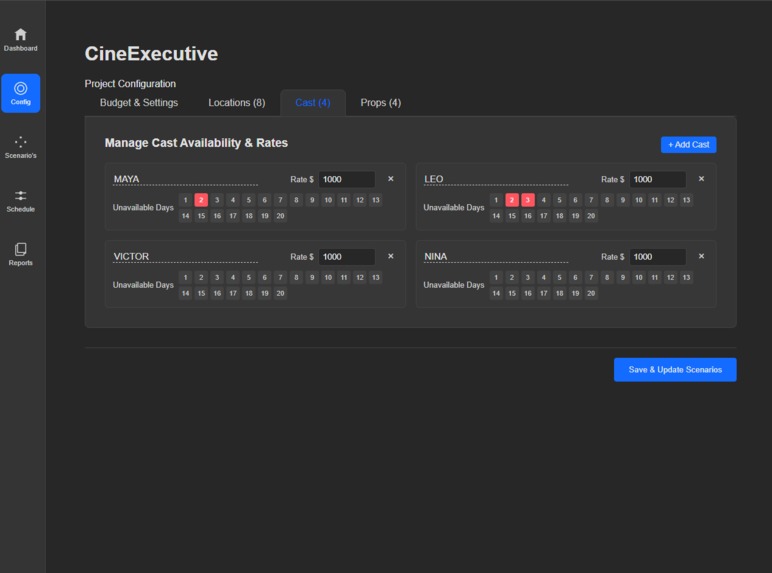Screen dimensions: 772x573
Task: Toggle day 19 unavailable for LEO
Action: click(x=575, y=216)
